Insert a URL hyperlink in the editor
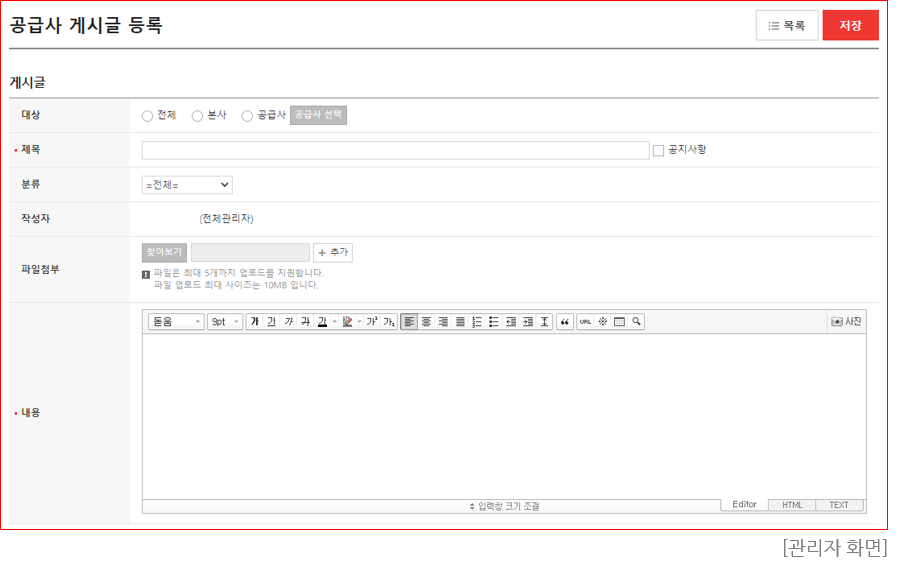 [585, 322]
